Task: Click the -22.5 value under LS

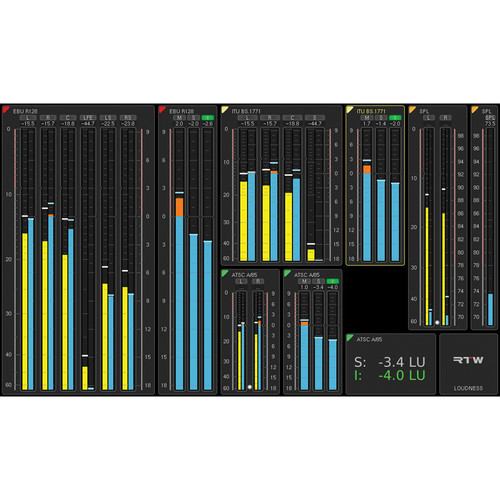Action: [x=108, y=124]
